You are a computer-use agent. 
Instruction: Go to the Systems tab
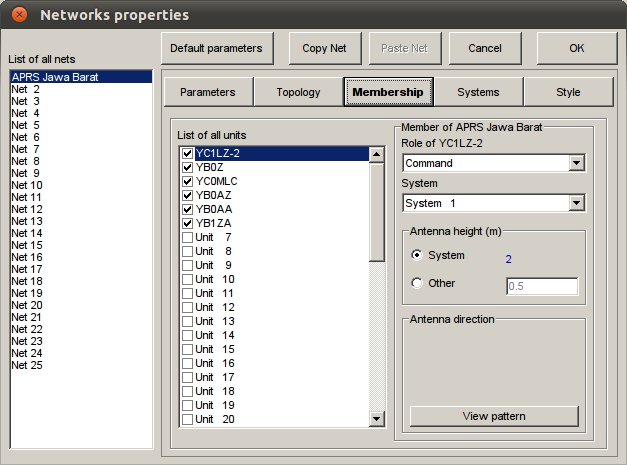(x=478, y=93)
